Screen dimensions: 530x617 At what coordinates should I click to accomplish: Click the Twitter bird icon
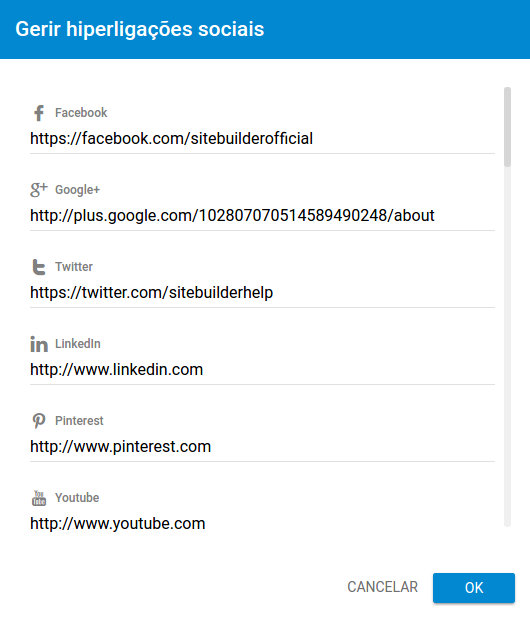[39, 267]
